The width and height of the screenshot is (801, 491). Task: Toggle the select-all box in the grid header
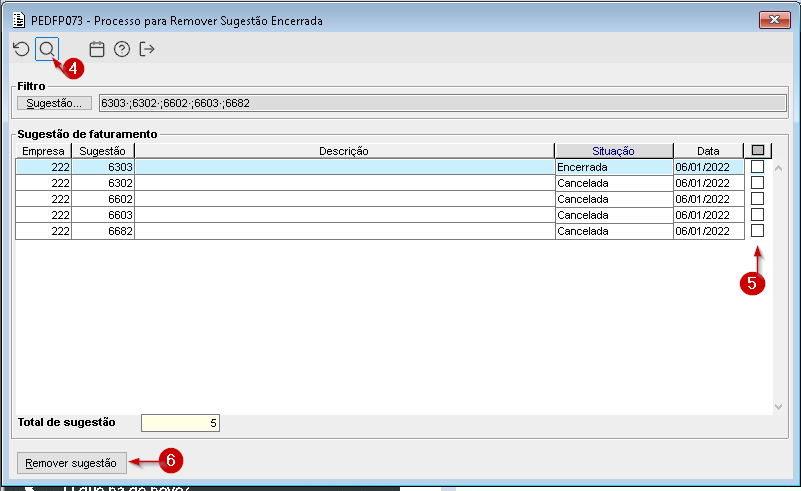[x=758, y=150]
